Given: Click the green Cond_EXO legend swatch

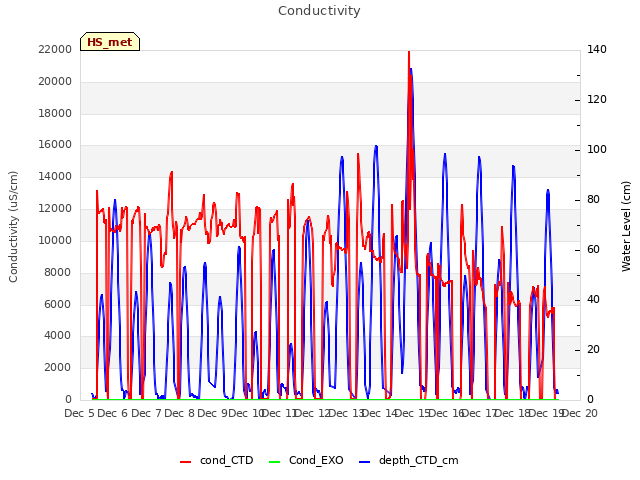Looking at the screenshot, I should [x=275, y=462].
